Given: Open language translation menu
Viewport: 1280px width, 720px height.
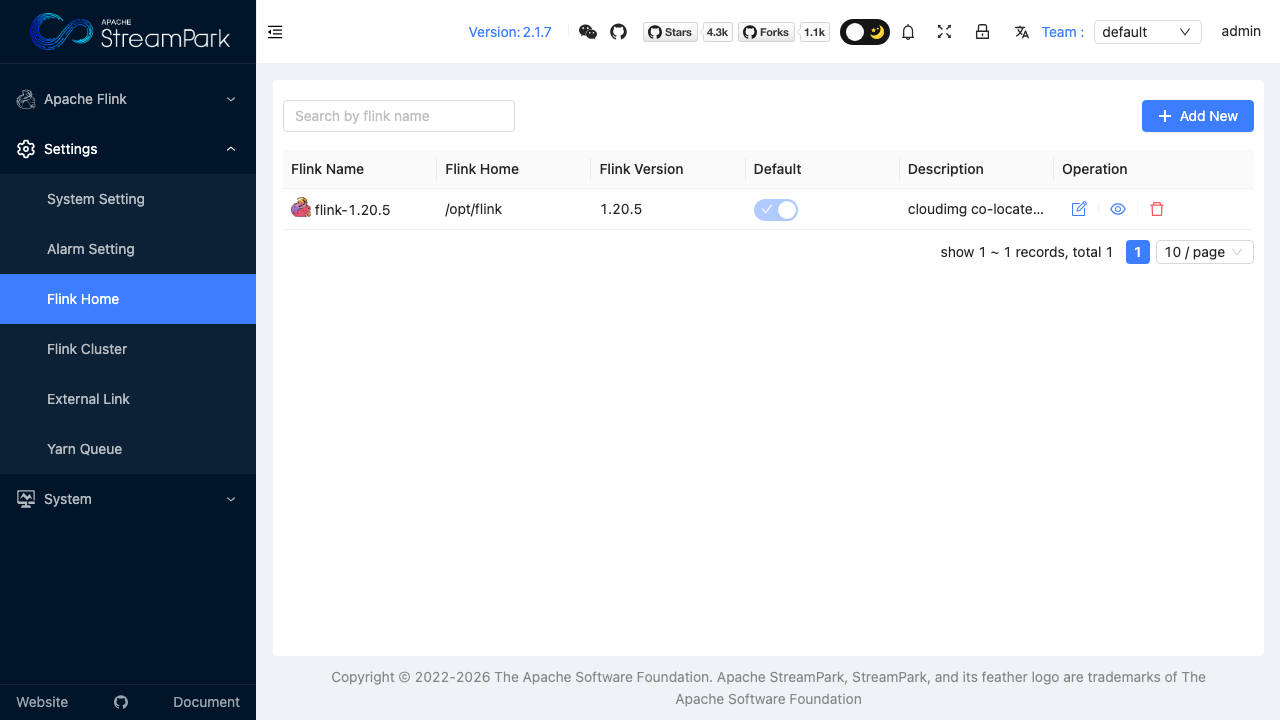Looking at the screenshot, I should pos(1021,32).
